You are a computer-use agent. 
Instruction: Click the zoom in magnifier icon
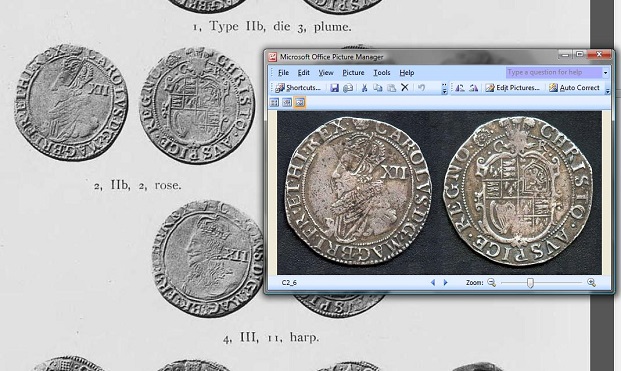click(x=591, y=282)
